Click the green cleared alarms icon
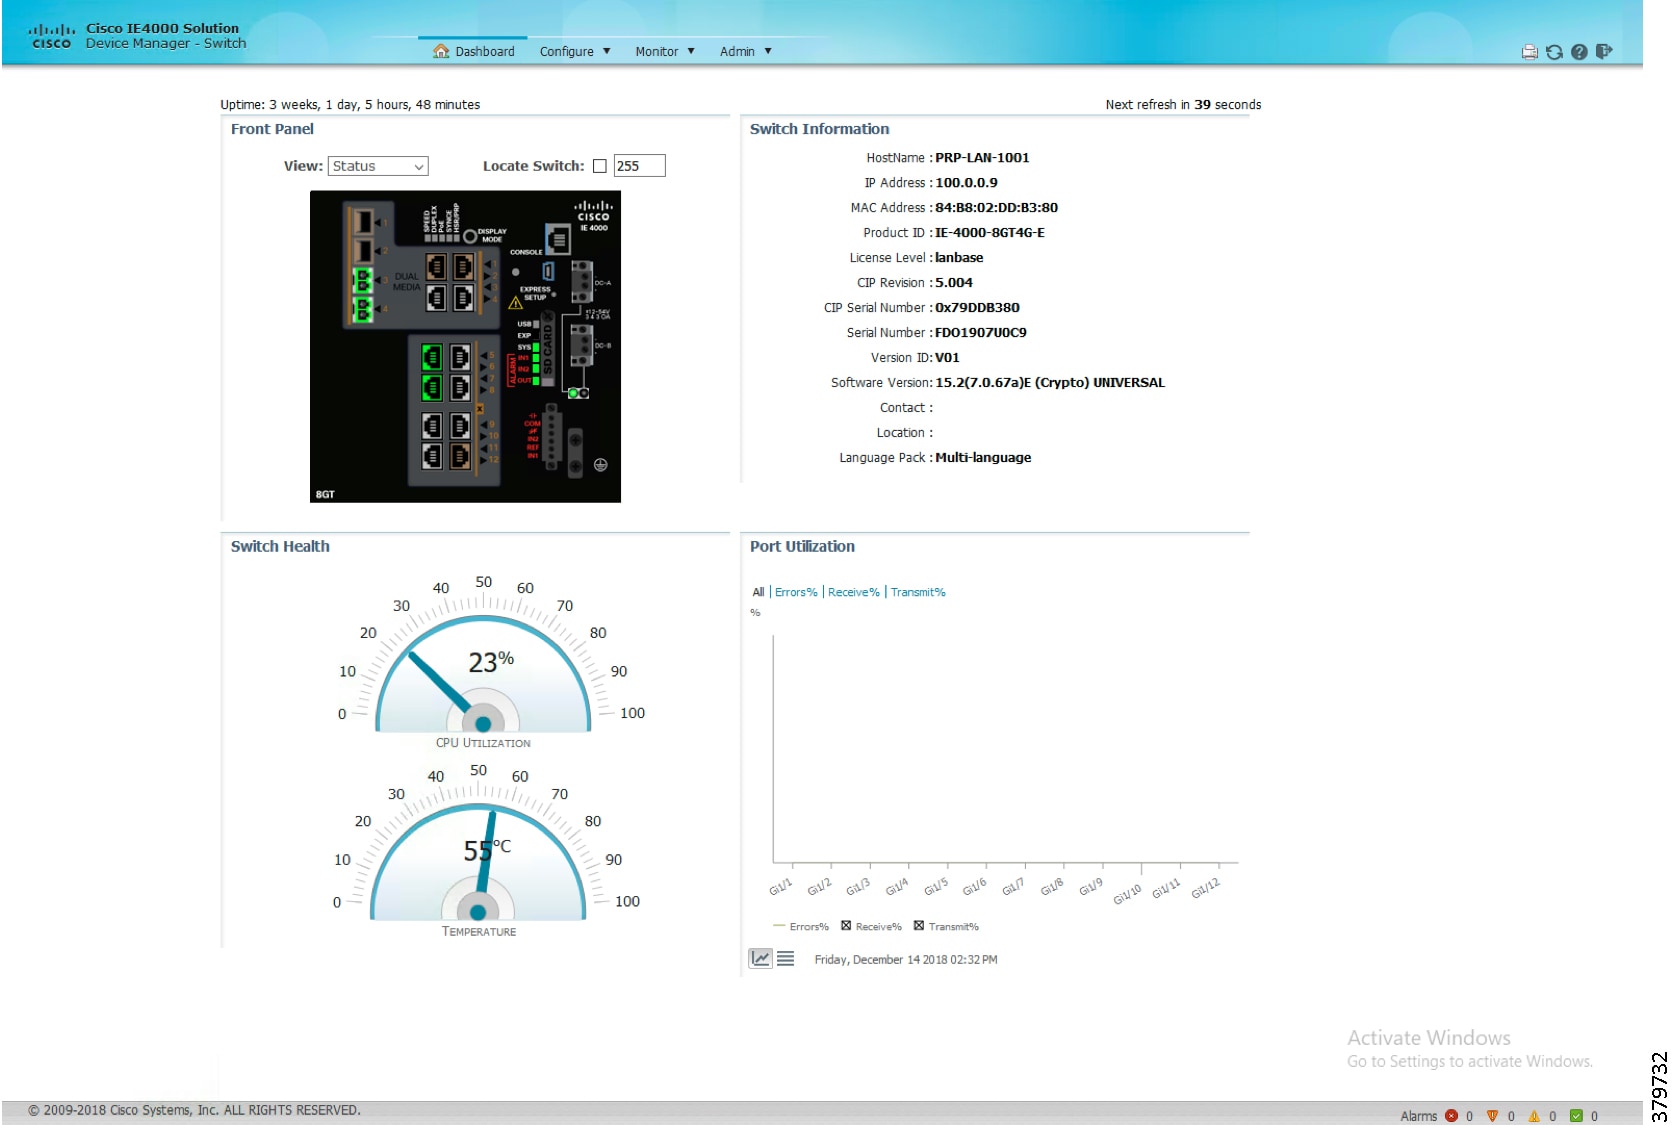Image resolution: width=1672 pixels, height=1125 pixels. pos(1576,1116)
